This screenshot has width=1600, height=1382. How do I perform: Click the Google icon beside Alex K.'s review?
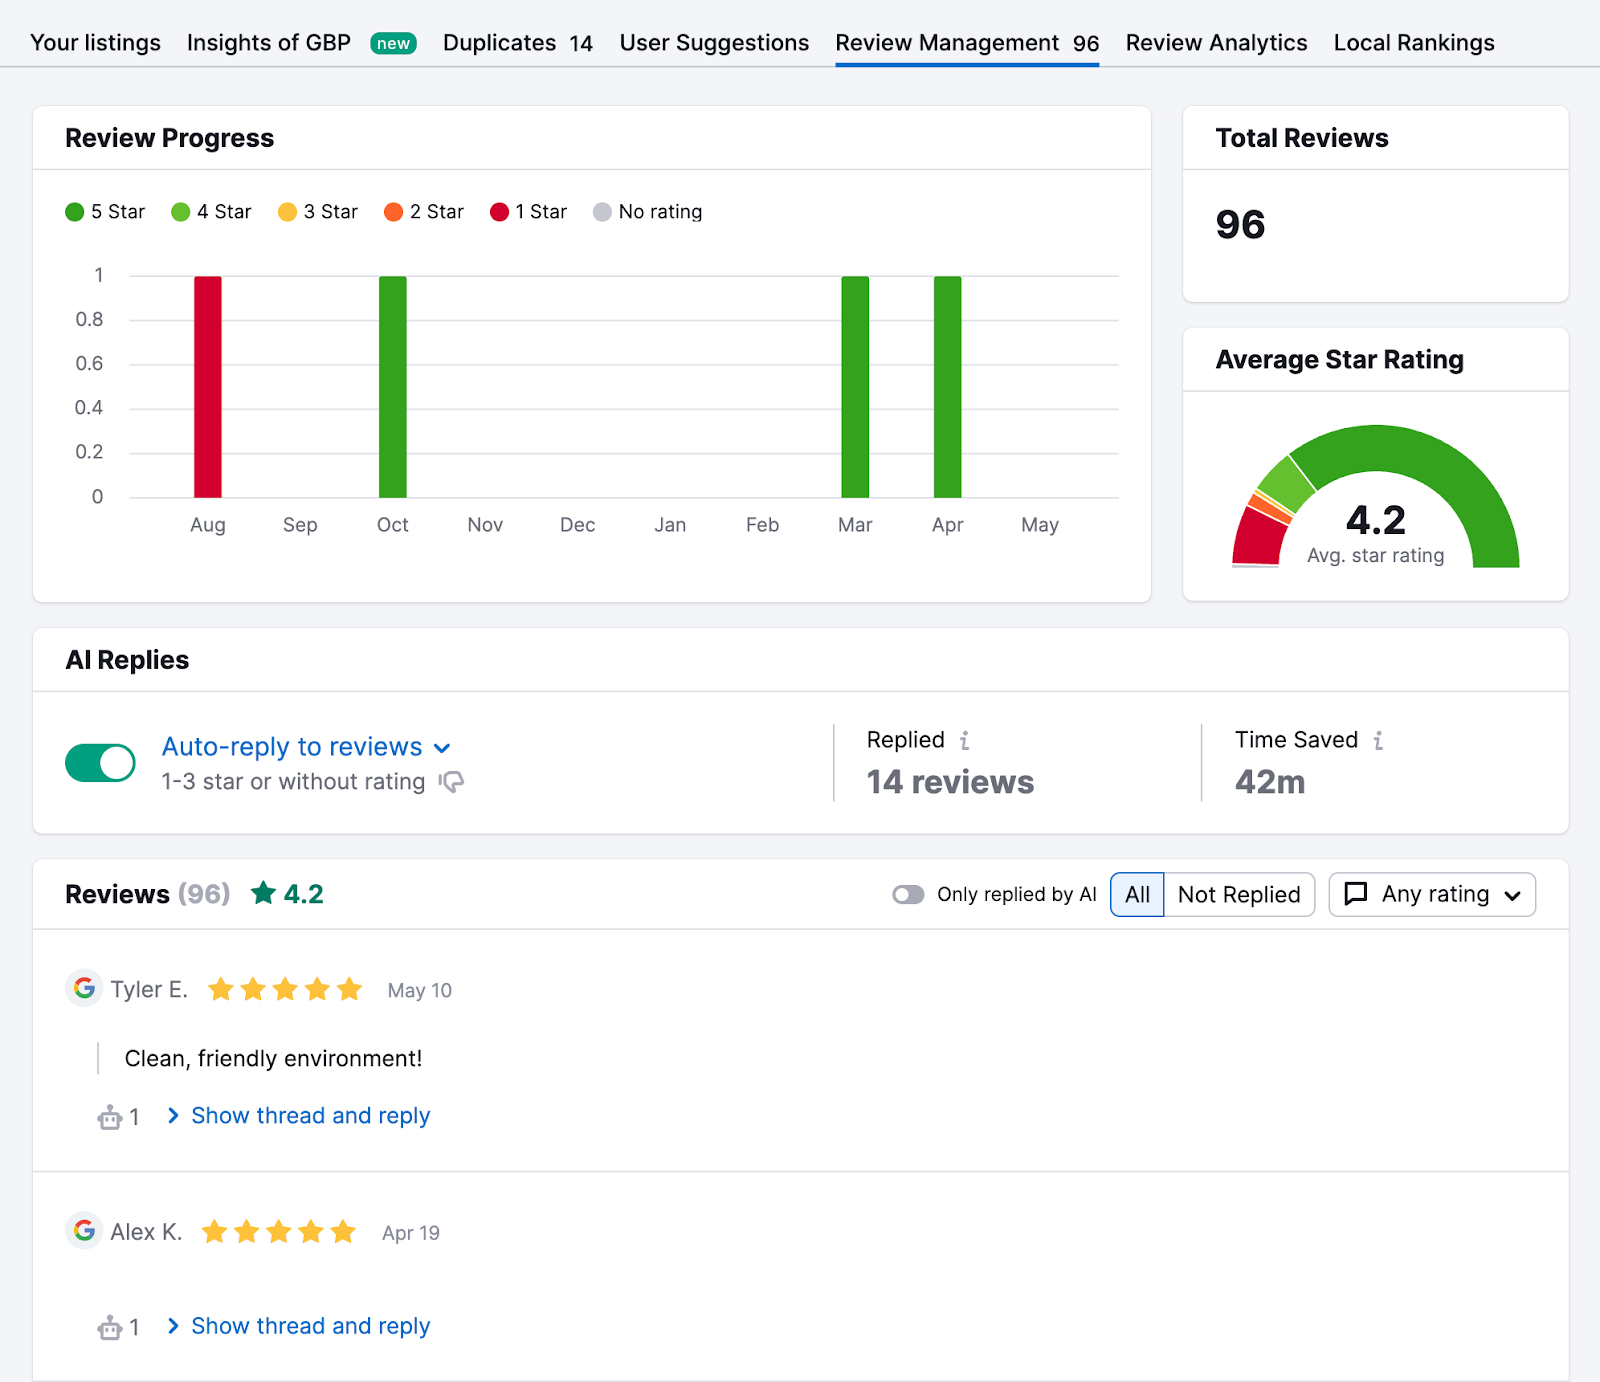[x=84, y=1231]
